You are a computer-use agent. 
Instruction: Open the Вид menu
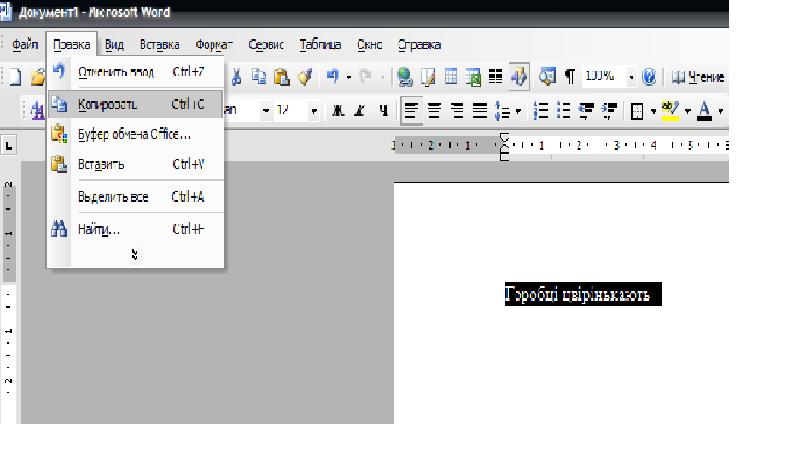pos(114,44)
